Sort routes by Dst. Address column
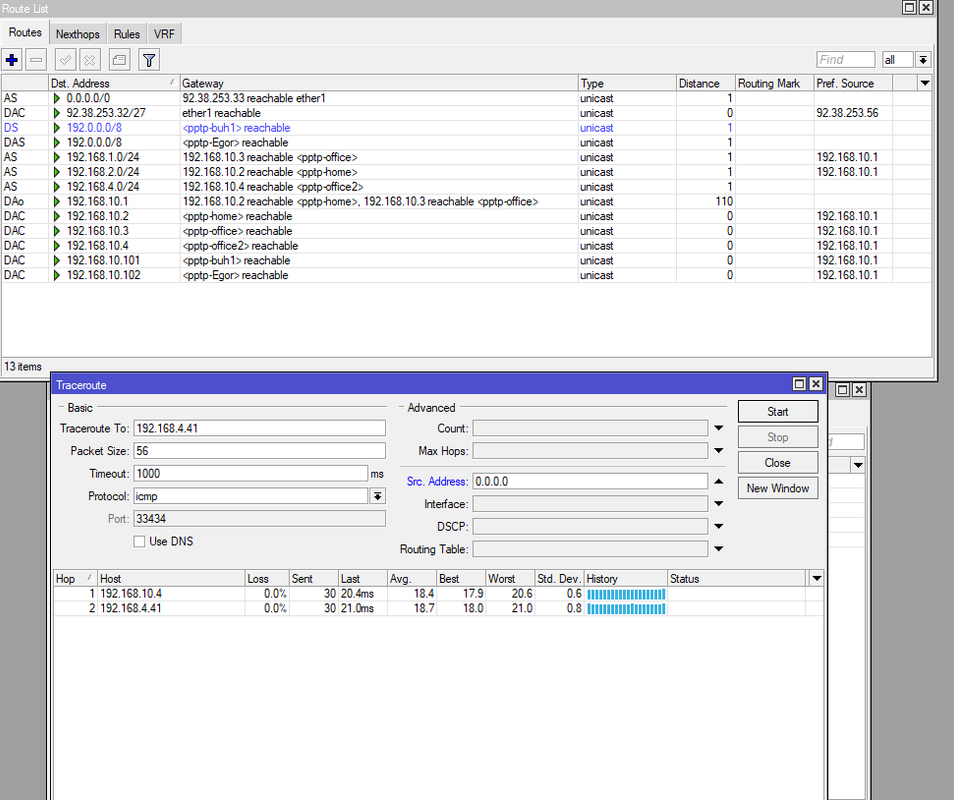The width and height of the screenshot is (954, 800). (x=114, y=83)
